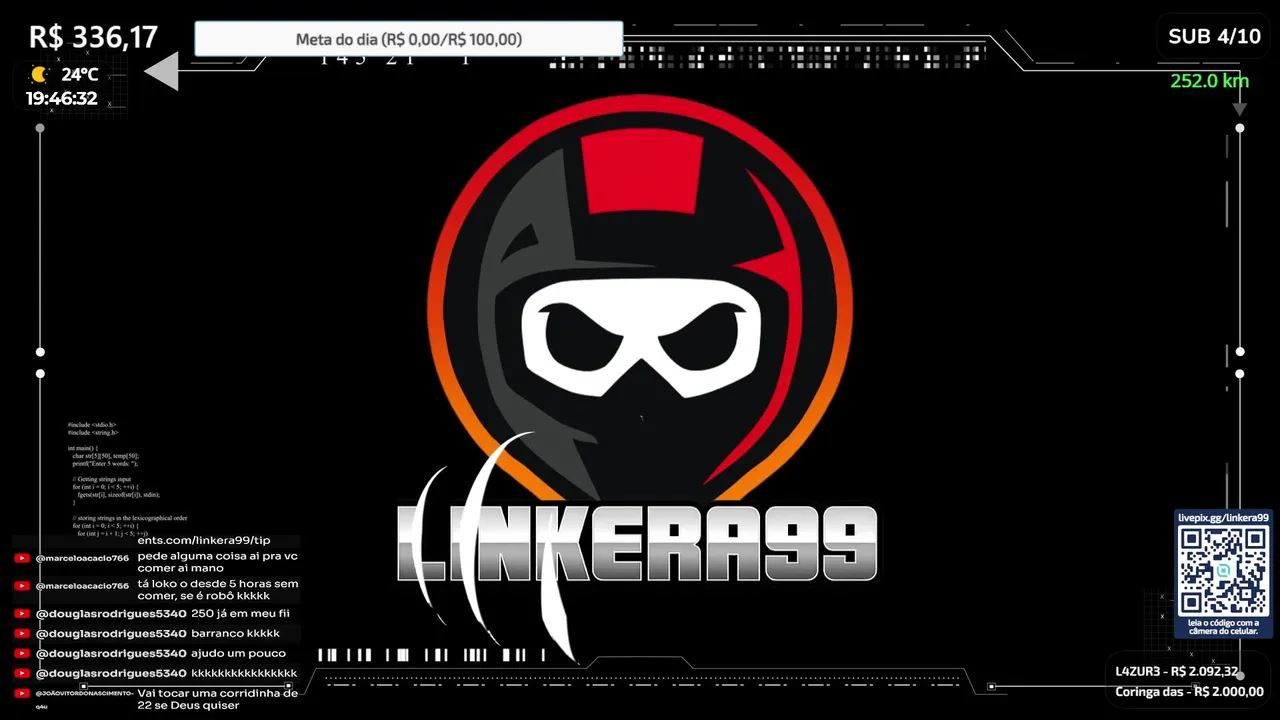Open the livepix.gg/linkera99 link text
The width and height of the screenshot is (1280, 720).
point(1223,518)
